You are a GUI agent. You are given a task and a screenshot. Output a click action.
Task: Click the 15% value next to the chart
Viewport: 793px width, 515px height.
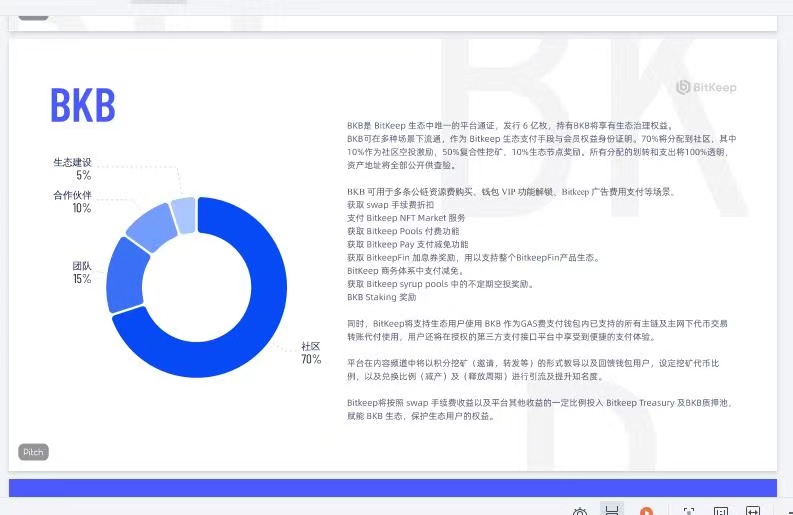82,279
